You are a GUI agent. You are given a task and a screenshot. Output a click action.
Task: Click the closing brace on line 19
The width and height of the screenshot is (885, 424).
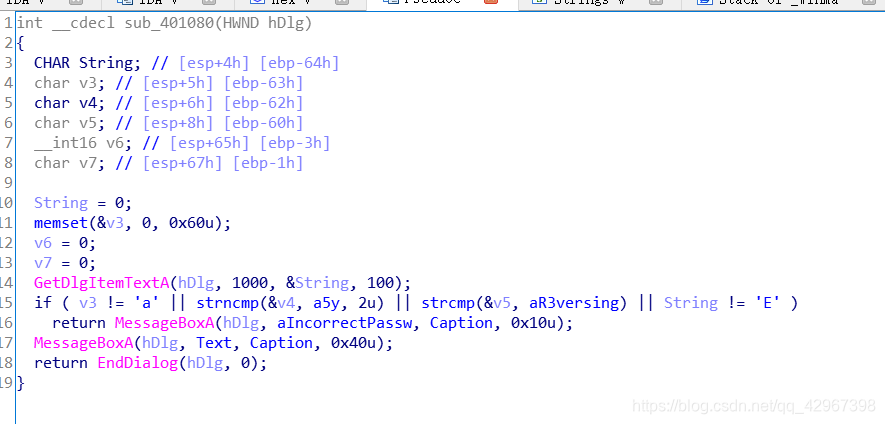coord(21,383)
